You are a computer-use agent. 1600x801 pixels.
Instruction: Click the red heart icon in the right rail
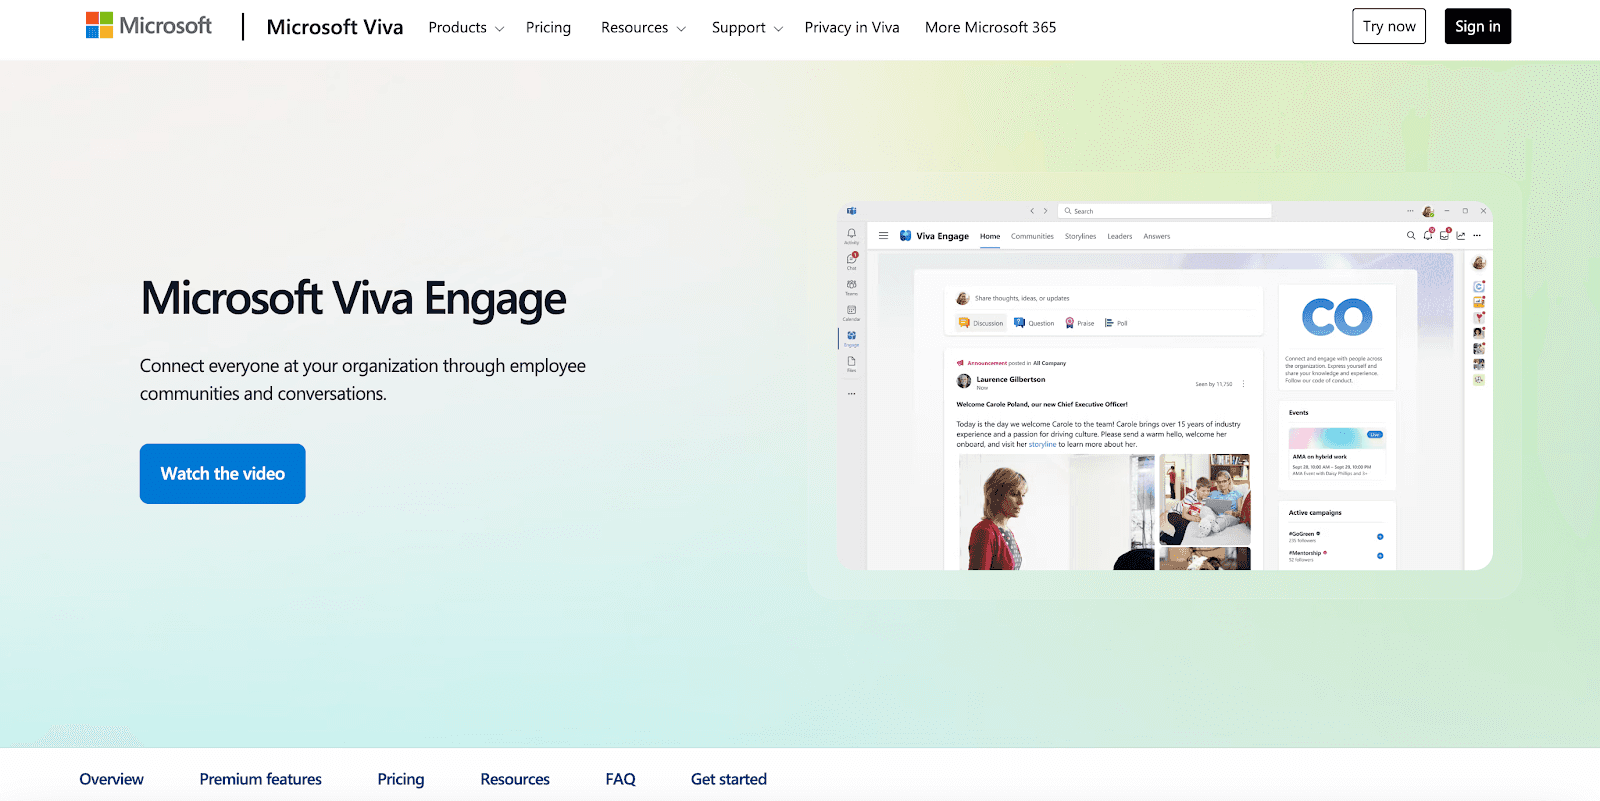pyautogui.click(x=1479, y=317)
